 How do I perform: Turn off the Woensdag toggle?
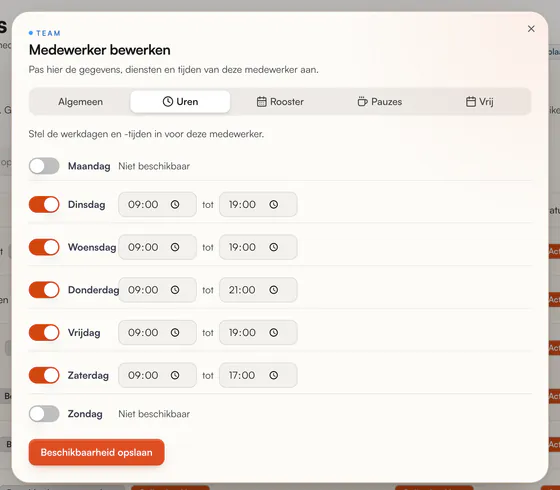(44, 247)
